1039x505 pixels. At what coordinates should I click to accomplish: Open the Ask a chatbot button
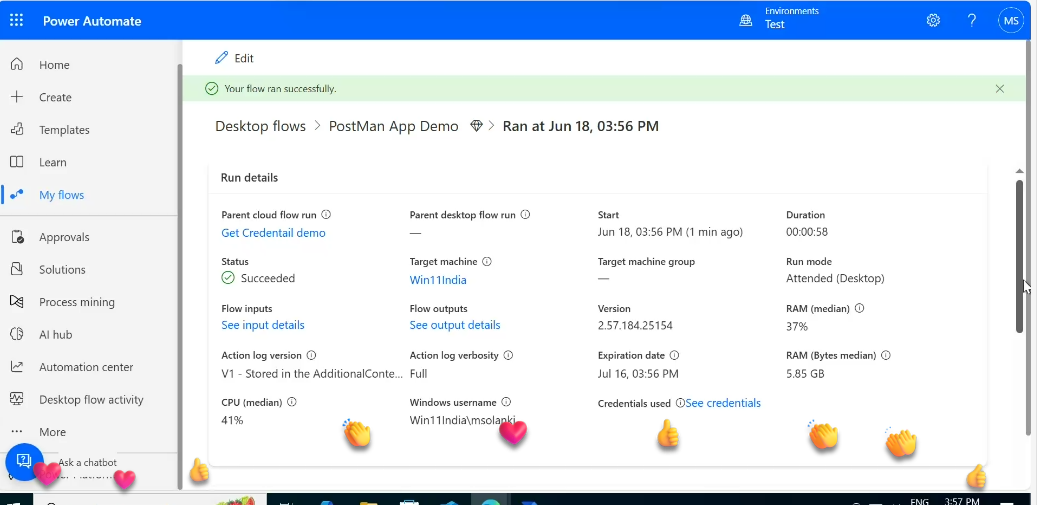(25, 461)
